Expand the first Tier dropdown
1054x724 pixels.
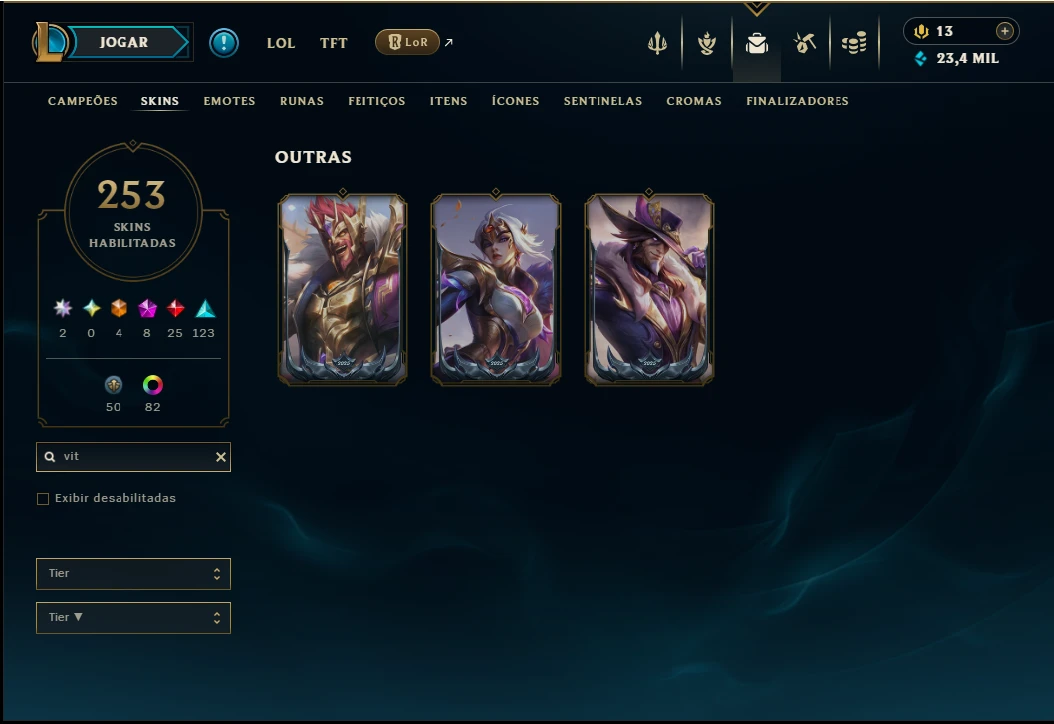tap(133, 573)
